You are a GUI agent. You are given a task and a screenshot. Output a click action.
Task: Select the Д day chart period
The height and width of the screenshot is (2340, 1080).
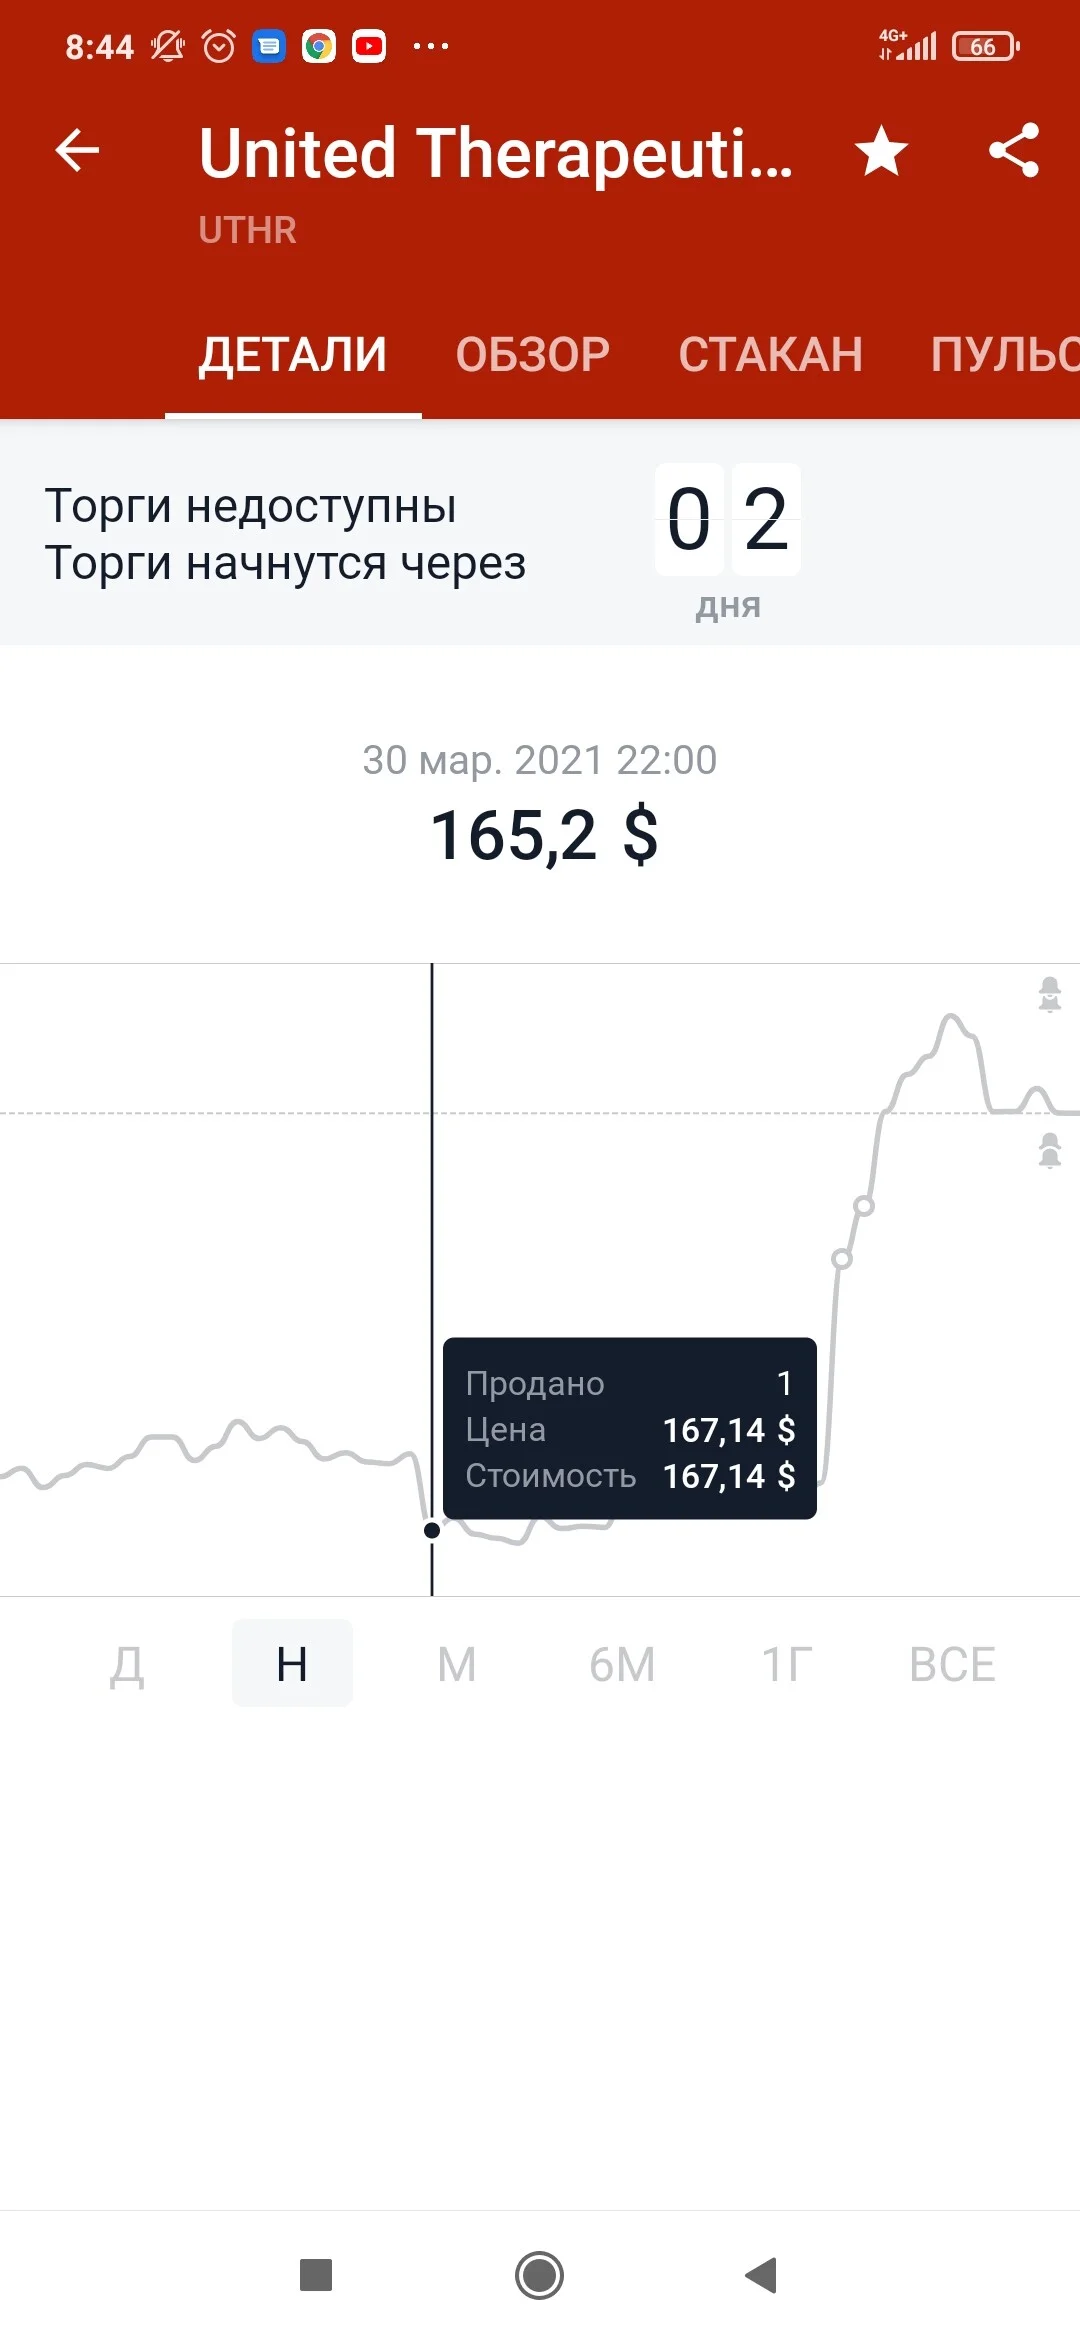point(127,1665)
